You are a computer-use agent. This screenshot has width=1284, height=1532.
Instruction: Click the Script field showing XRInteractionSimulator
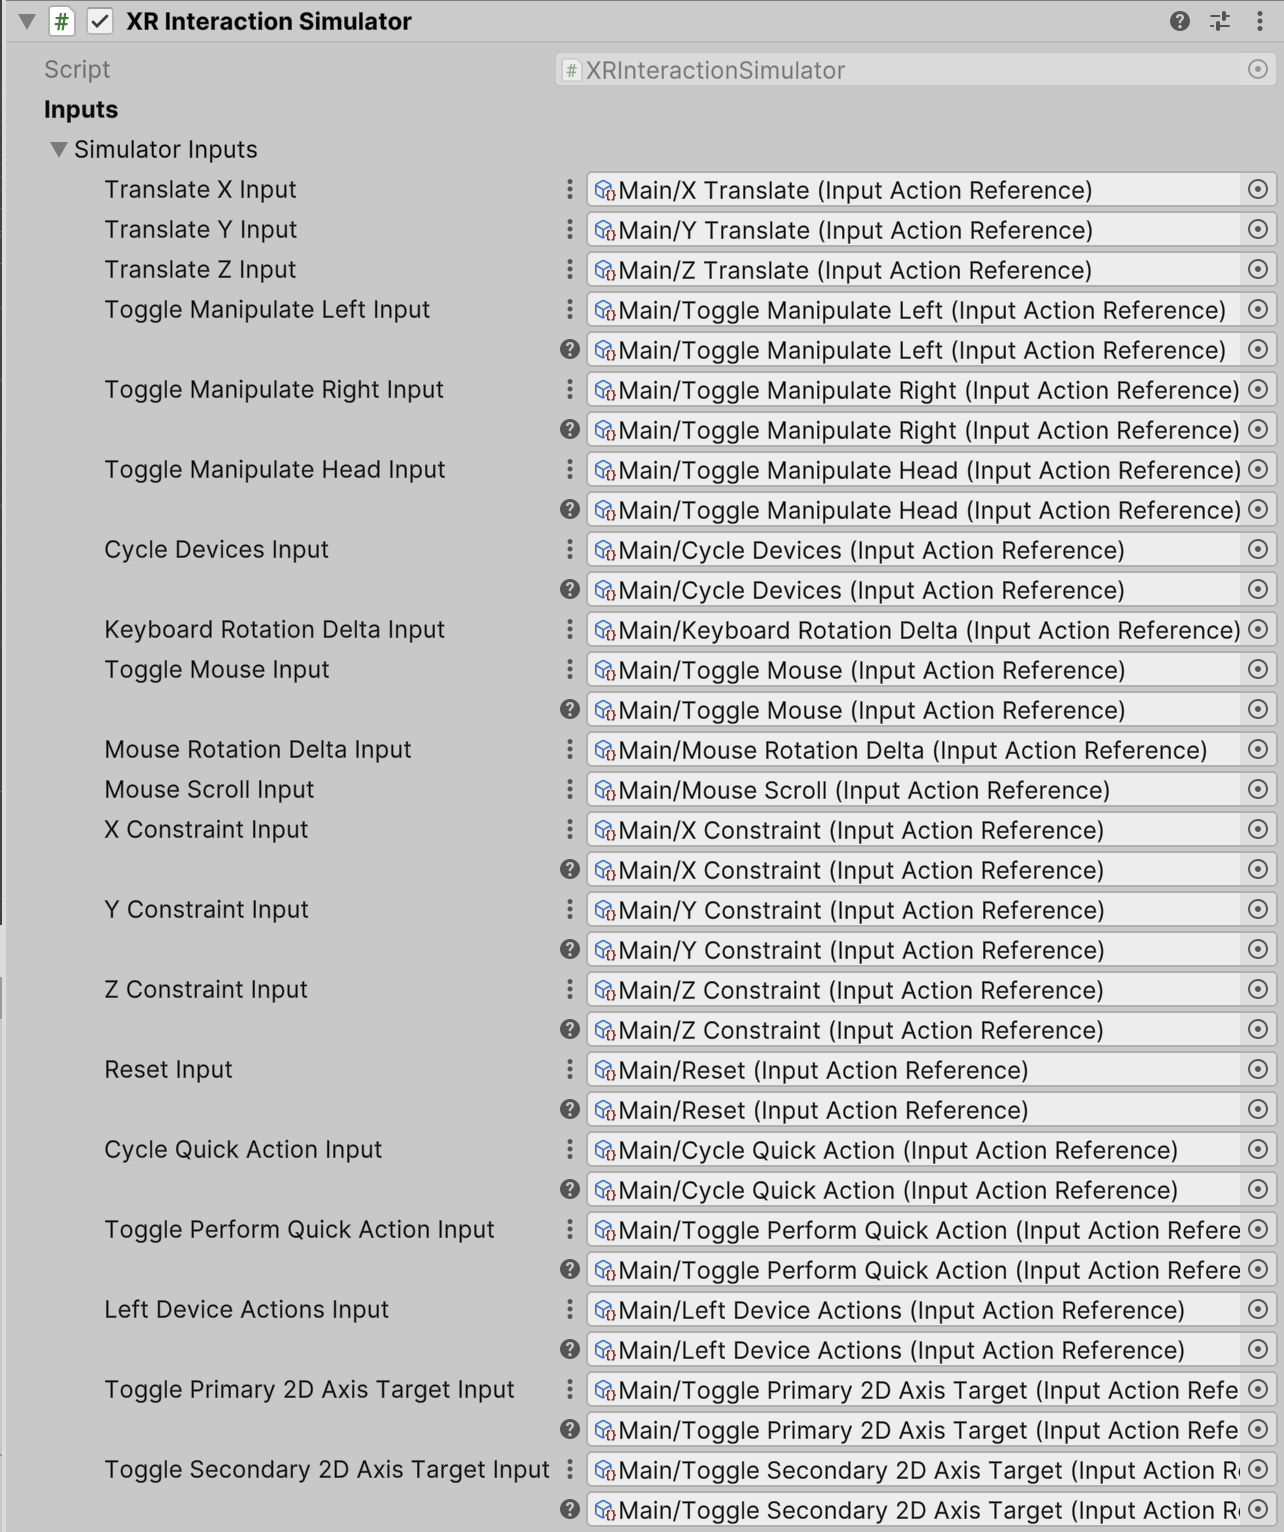[x=900, y=70]
